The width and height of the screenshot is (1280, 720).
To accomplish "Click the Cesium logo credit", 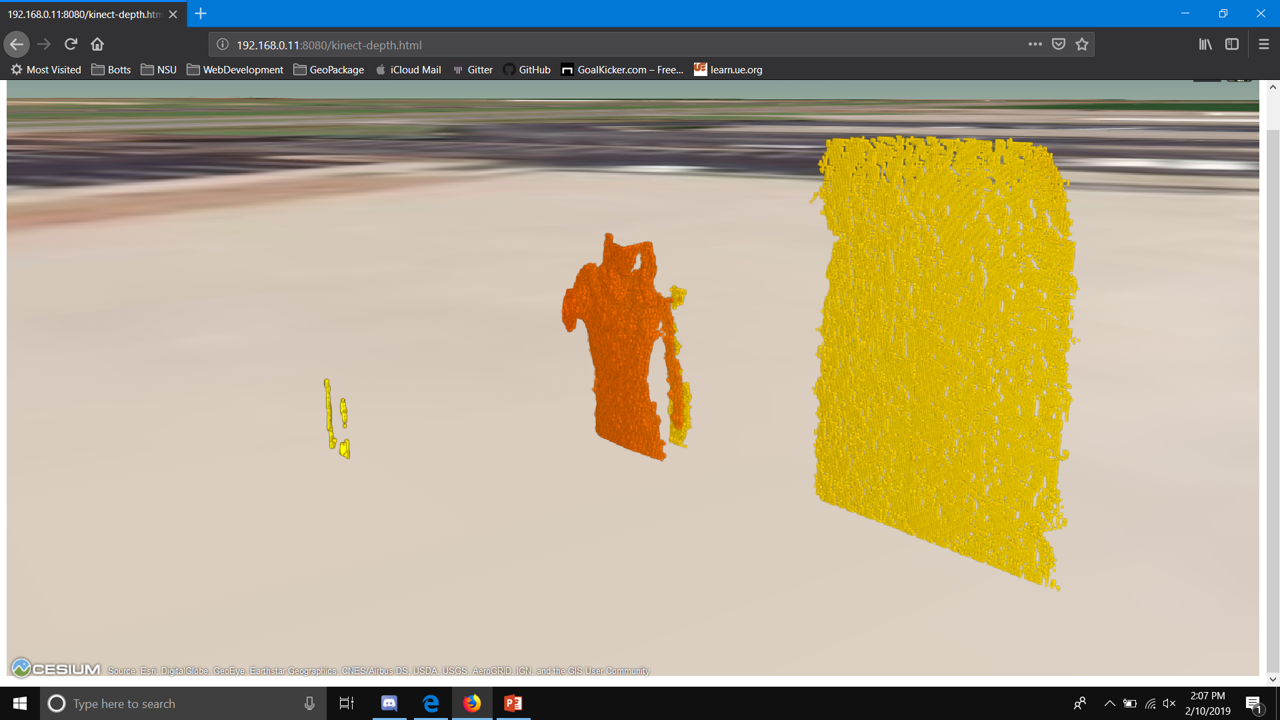I will 56,668.
